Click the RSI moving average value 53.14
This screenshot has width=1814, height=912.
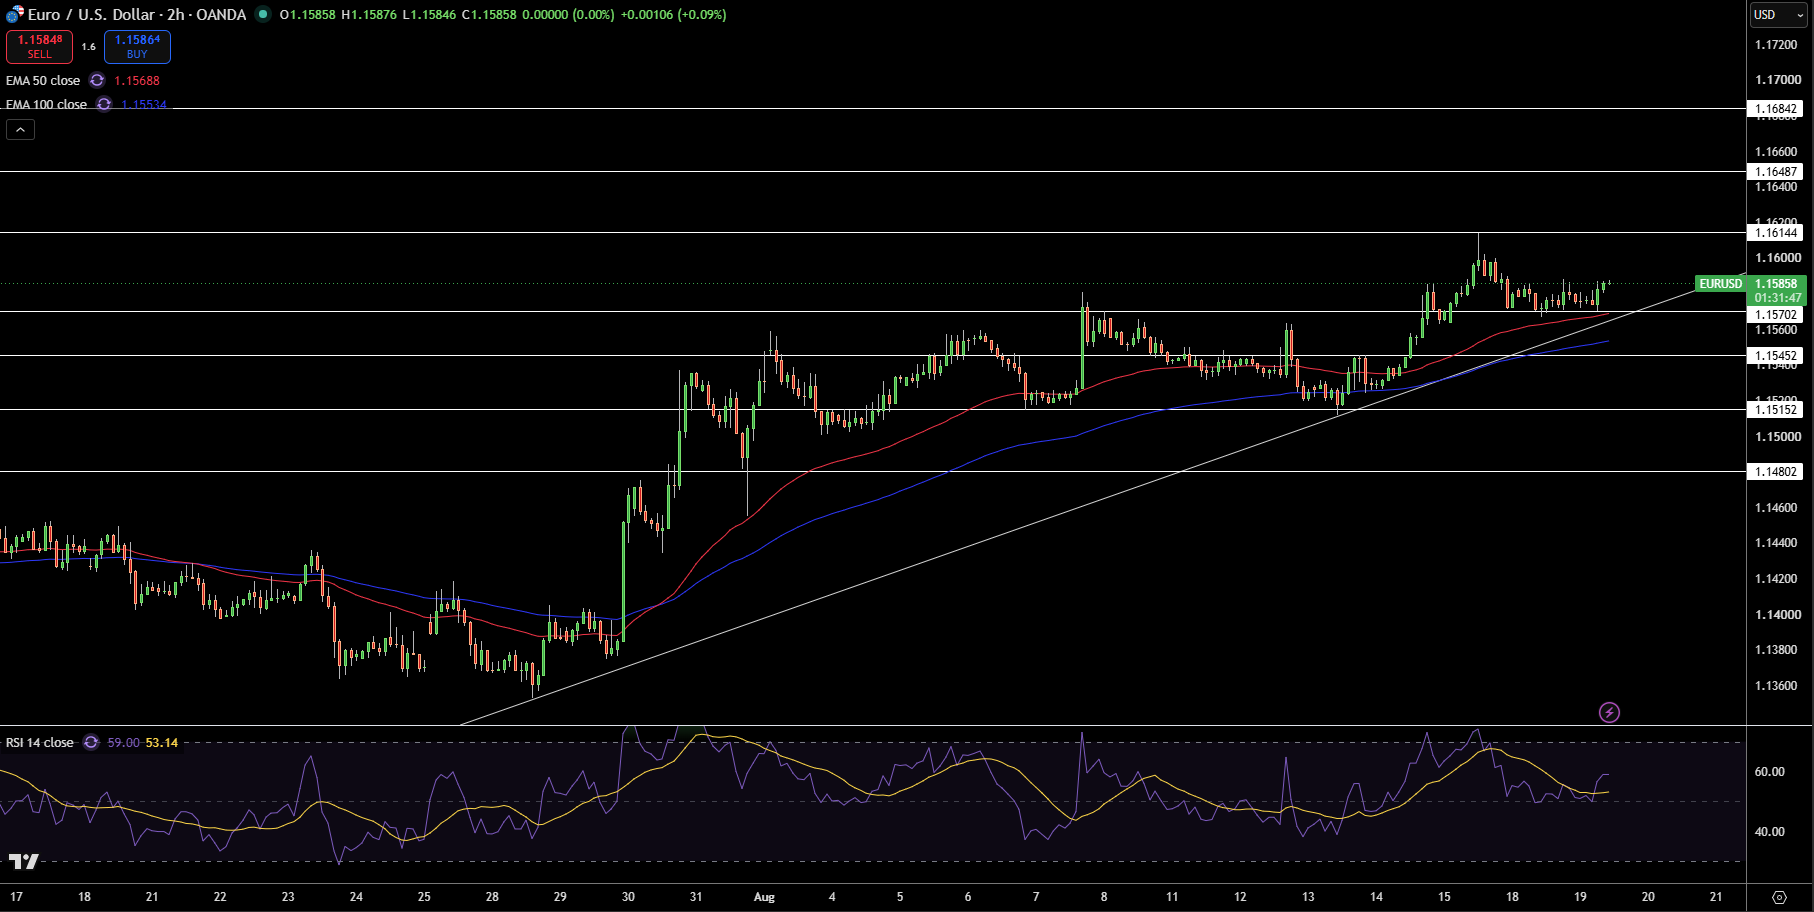pyautogui.click(x=162, y=742)
